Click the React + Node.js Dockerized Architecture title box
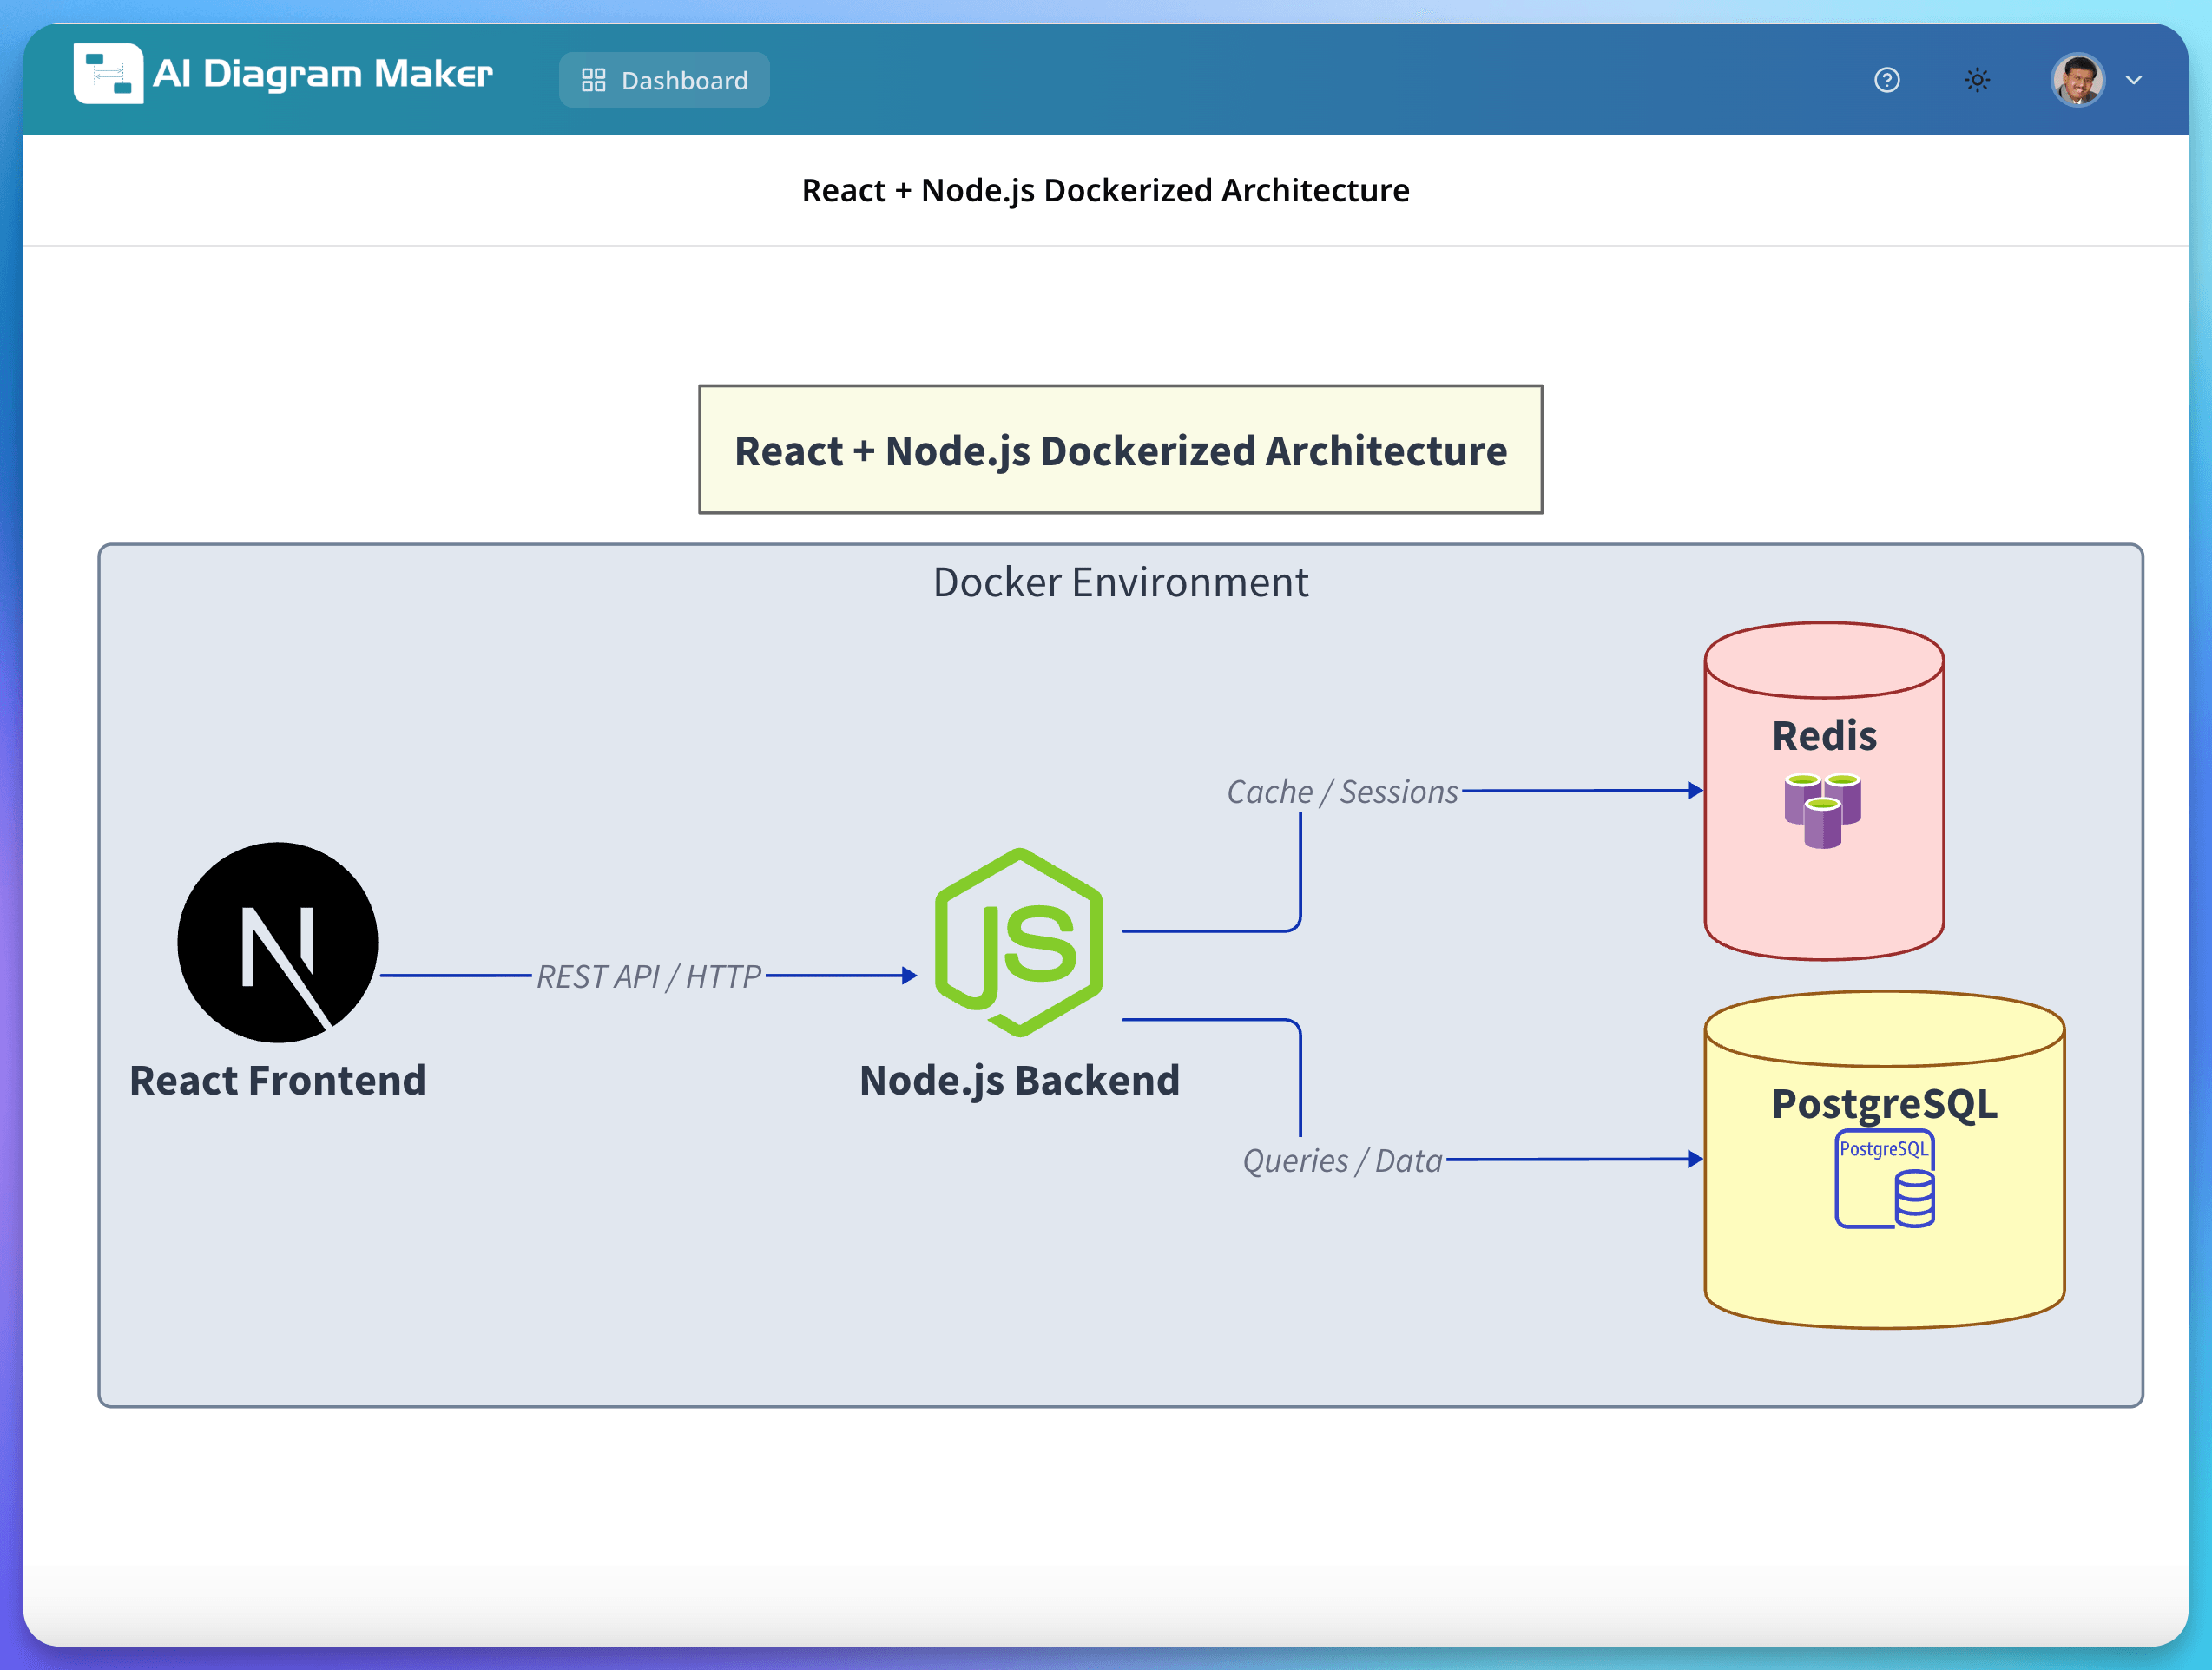 click(1120, 450)
